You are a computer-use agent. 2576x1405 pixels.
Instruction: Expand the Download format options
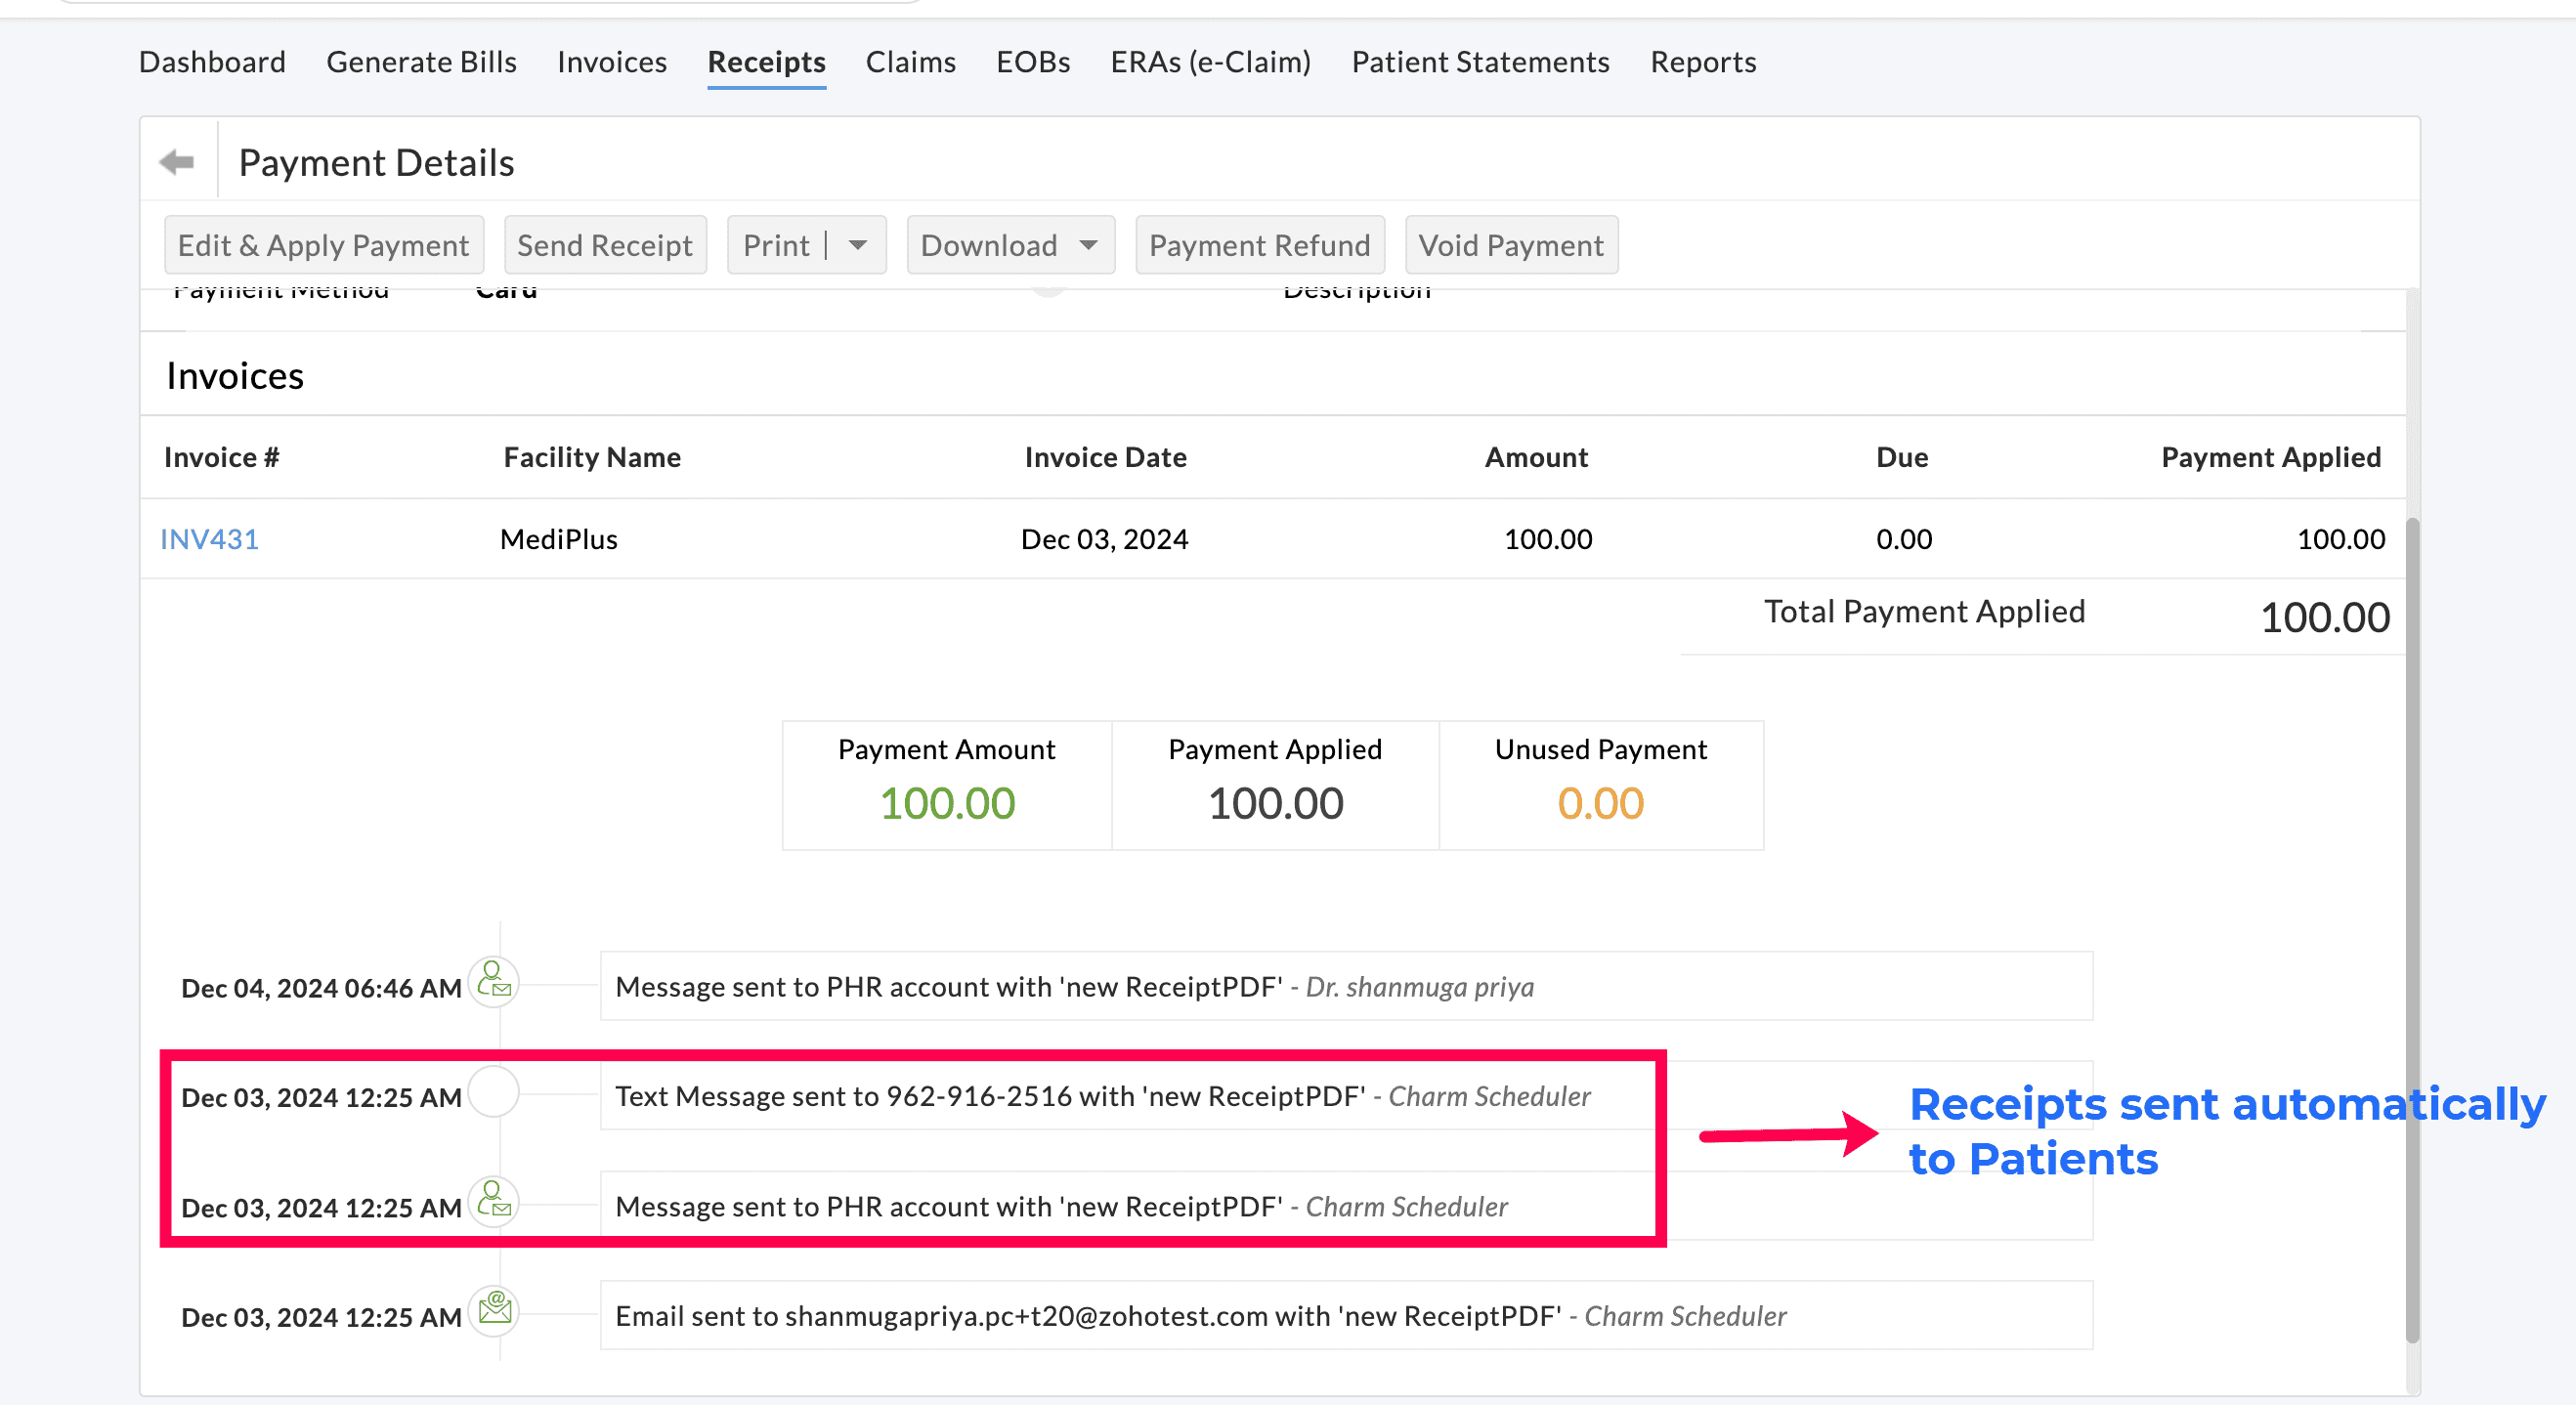pyautogui.click(x=1087, y=244)
